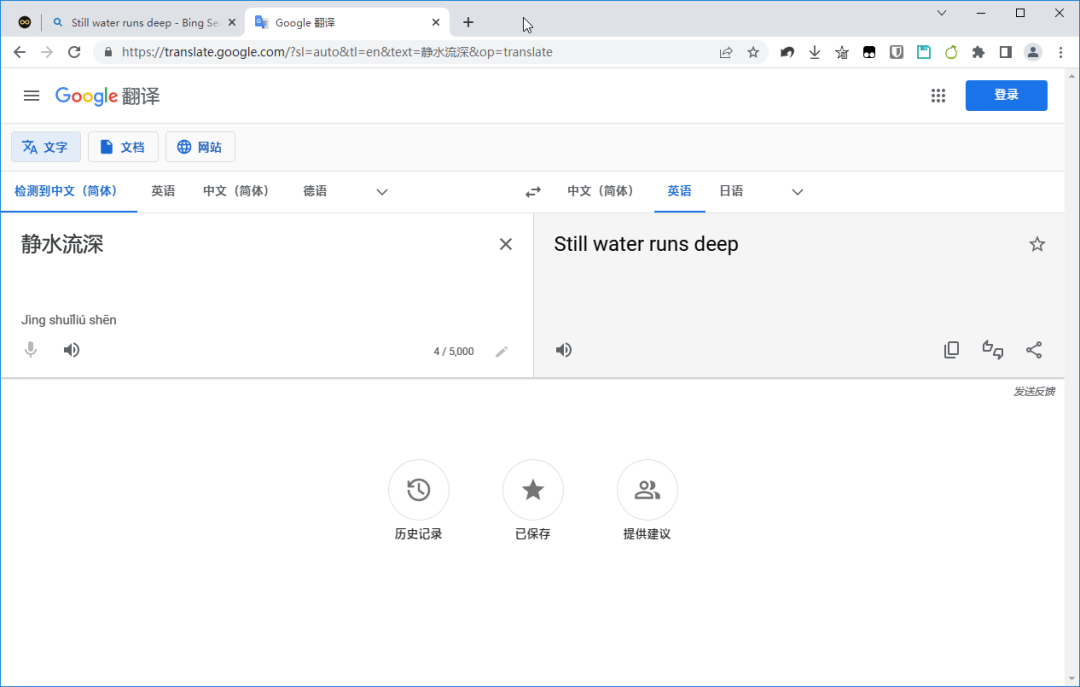This screenshot has width=1080, height=687.
Task: Click the voice input microphone icon
Action: coord(31,350)
